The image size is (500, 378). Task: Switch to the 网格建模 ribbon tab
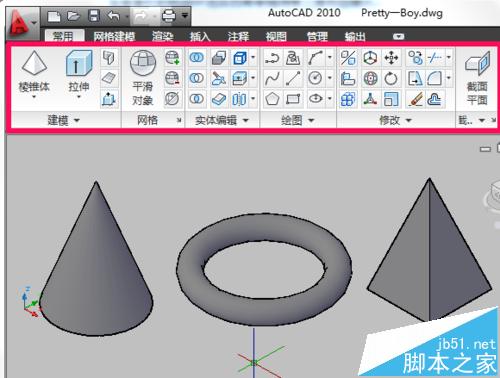114,36
